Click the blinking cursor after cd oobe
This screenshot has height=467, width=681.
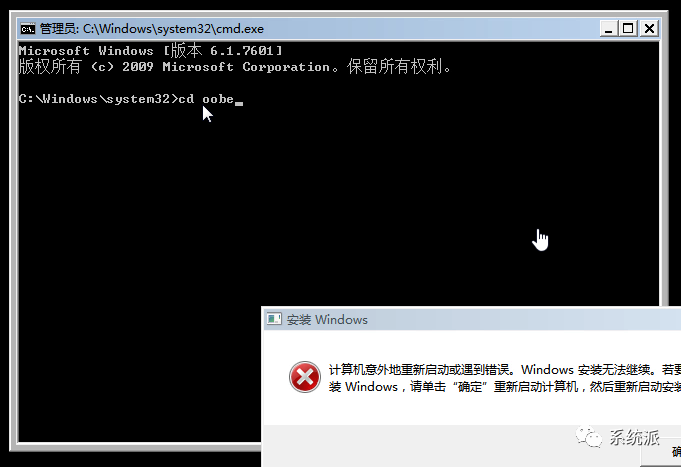click(239, 103)
